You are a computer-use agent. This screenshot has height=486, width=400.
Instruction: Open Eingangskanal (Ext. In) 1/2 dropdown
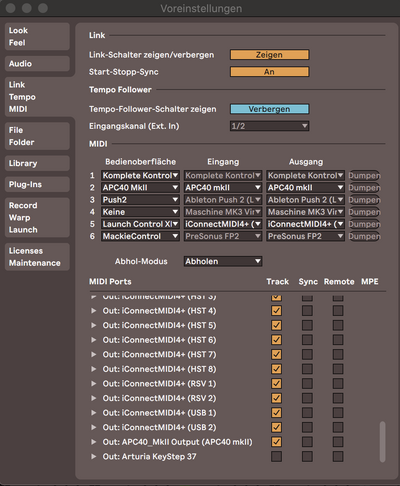coord(269,126)
